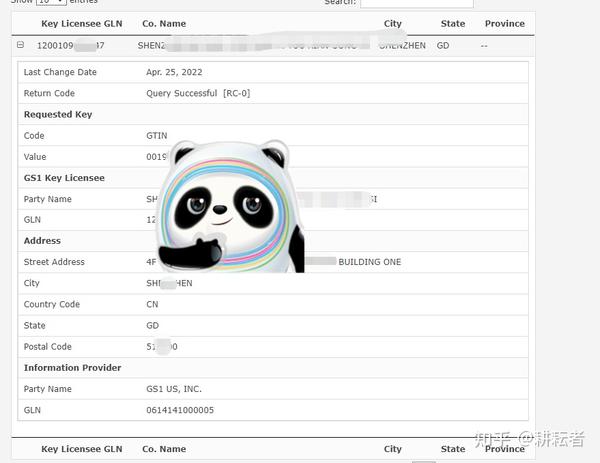The image size is (600, 463).
Task: Click 'BUILDING ONE' in street address
Action: (x=370, y=262)
